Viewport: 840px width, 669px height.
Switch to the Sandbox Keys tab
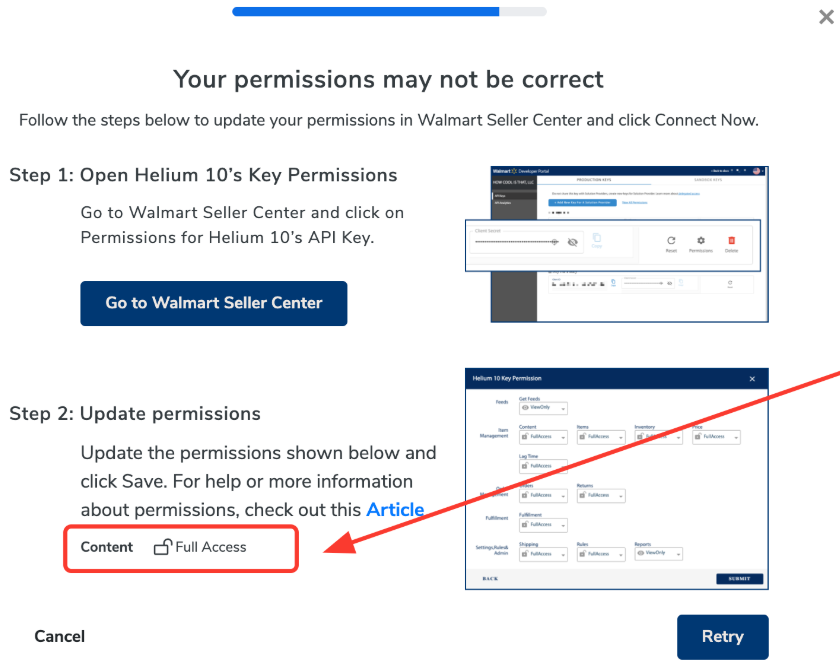tap(707, 180)
